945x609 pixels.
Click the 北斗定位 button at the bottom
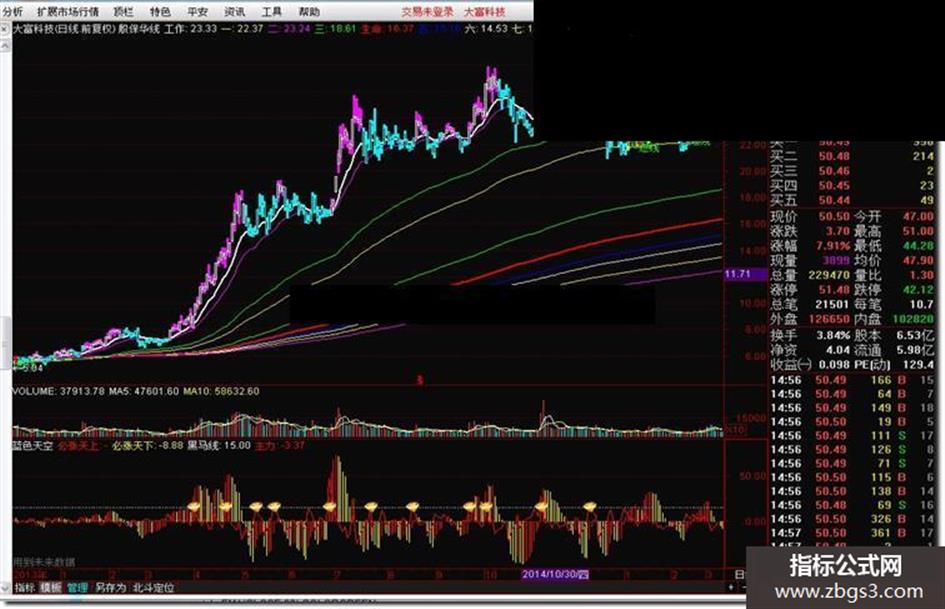click(x=153, y=587)
